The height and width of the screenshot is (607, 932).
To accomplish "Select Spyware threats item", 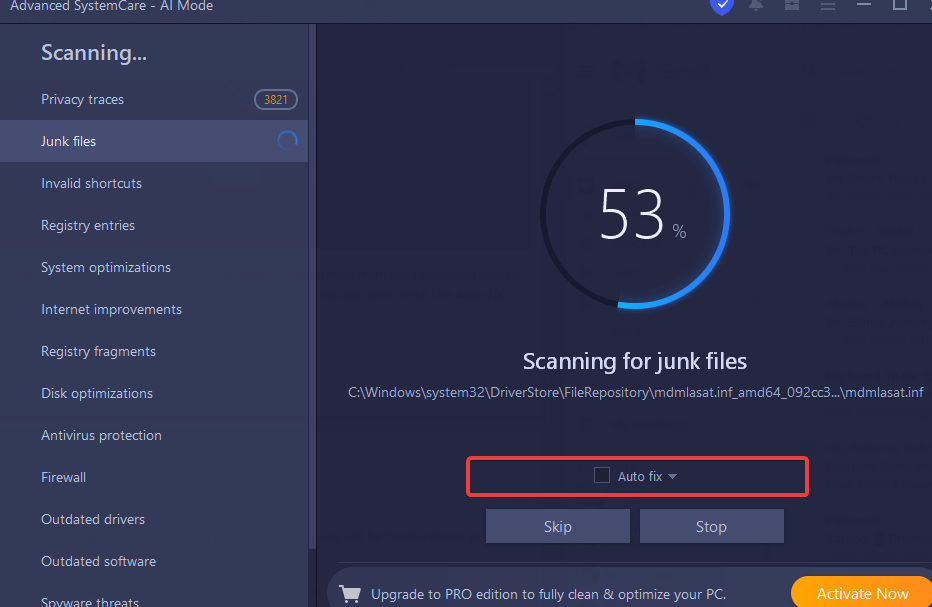I will tap(154, 597).
